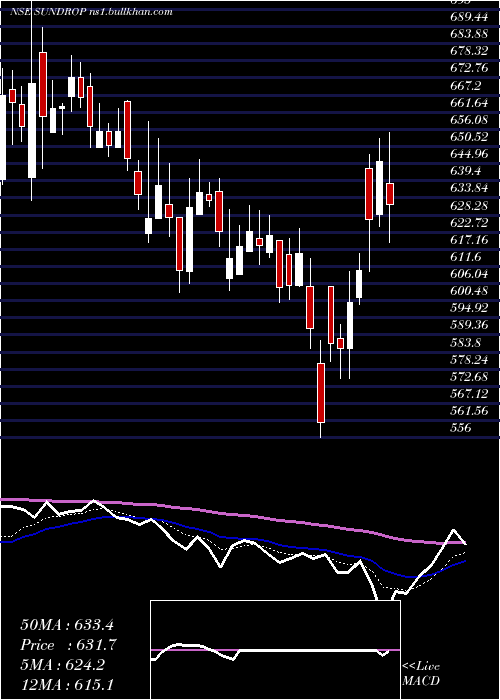The width and height of the screenshot is (500, 700).
Task: Click the 622.72 price axis label
Action: tap(469, 222)
